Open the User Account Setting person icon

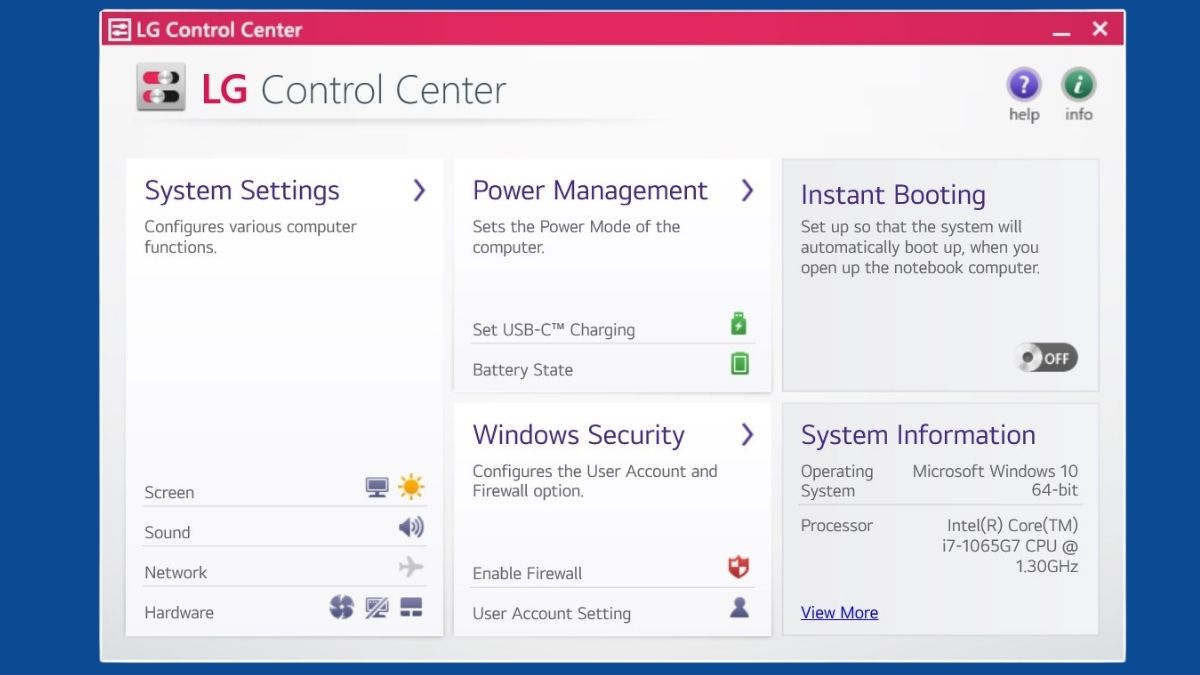739,607
